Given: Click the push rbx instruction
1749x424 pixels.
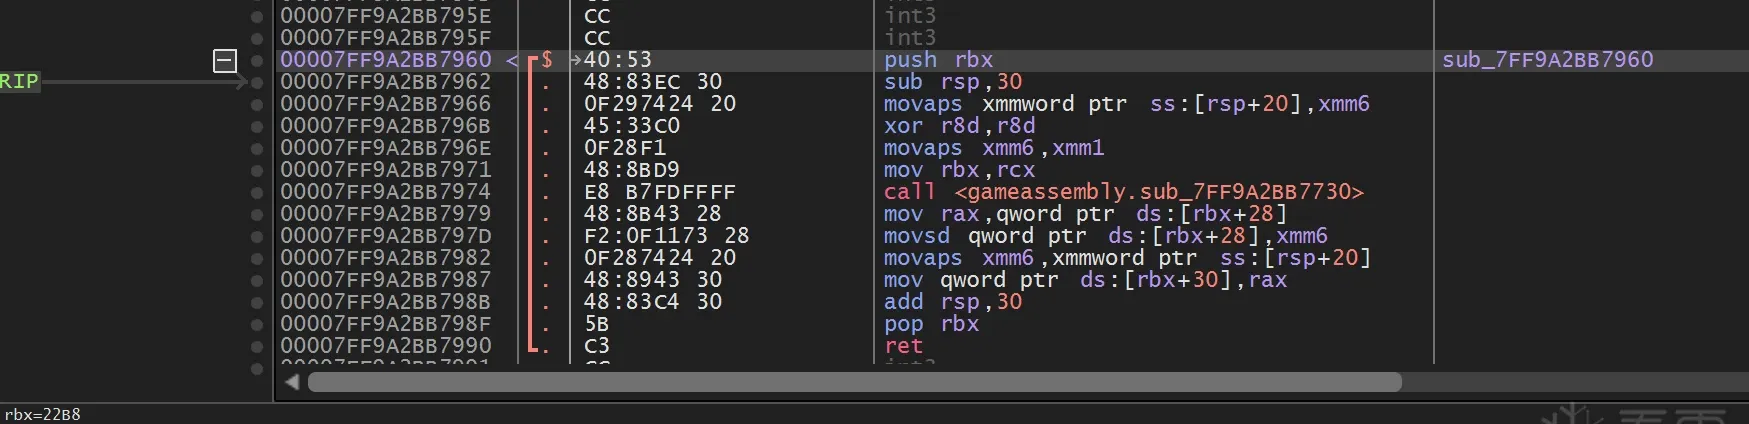Looking at the screenshot, I should tap(938, 60).
